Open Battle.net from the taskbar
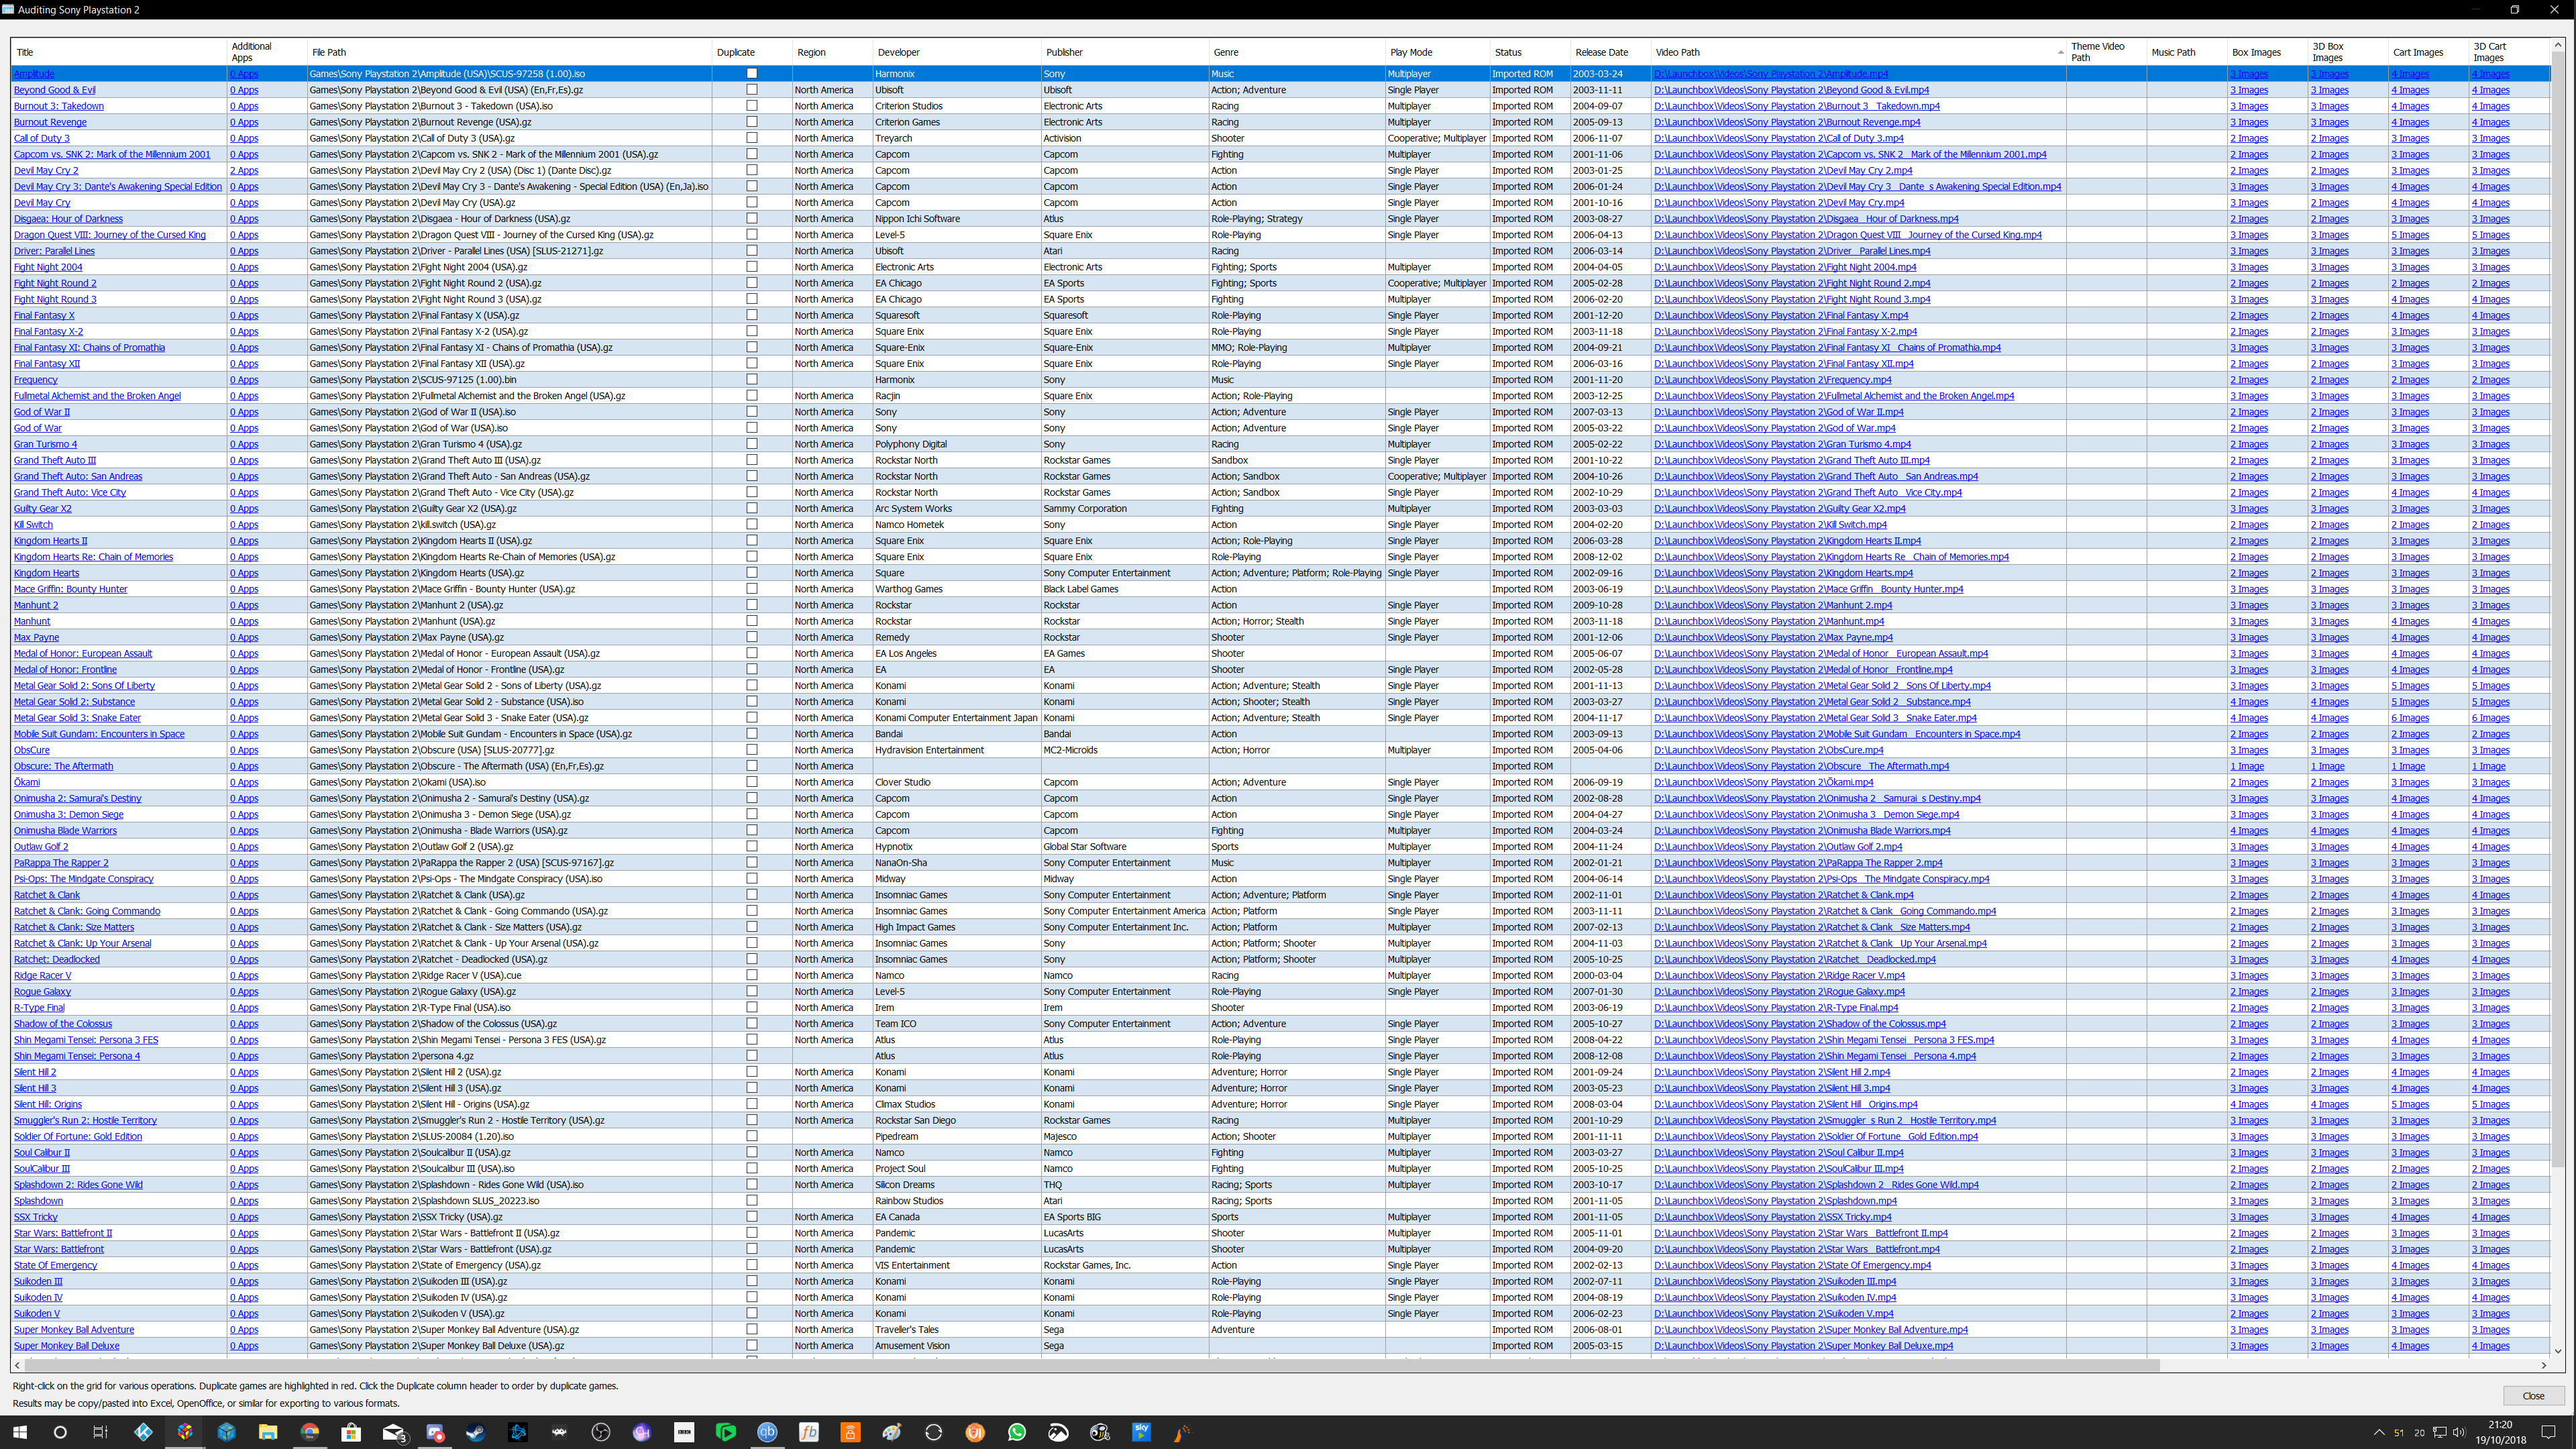 [518, 1432]
